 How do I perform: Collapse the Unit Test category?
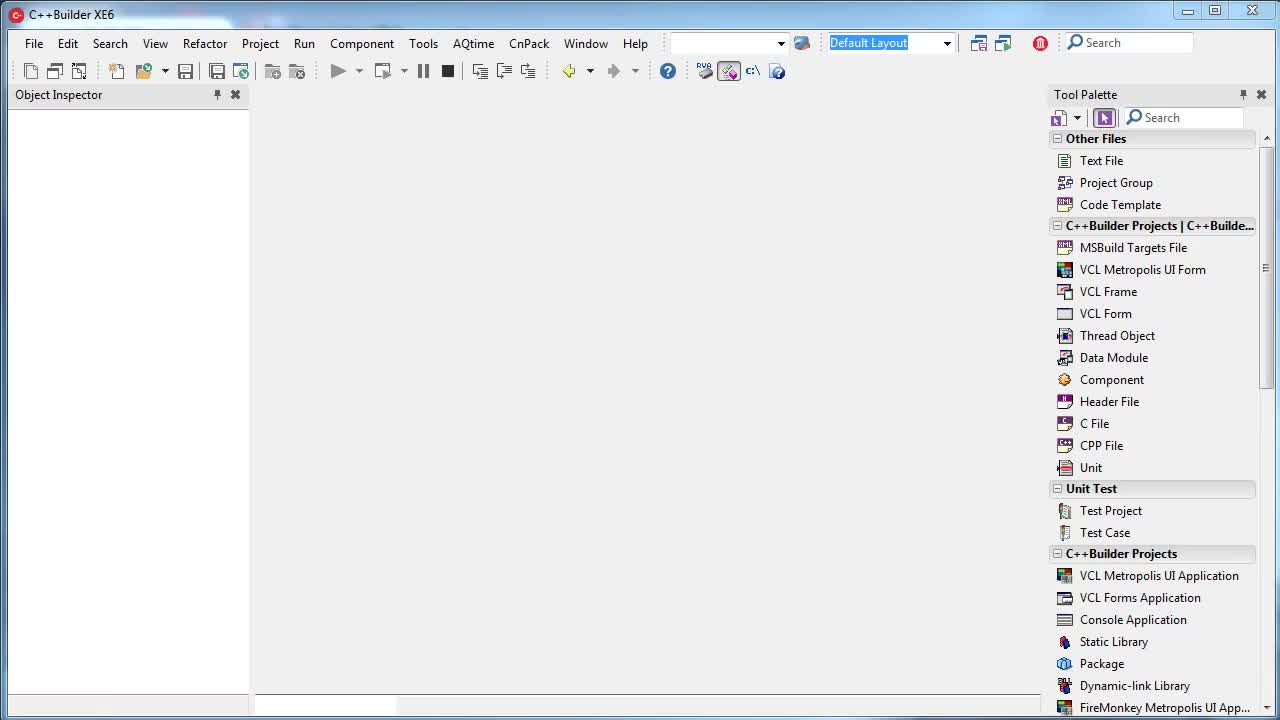coord(1057,489)
